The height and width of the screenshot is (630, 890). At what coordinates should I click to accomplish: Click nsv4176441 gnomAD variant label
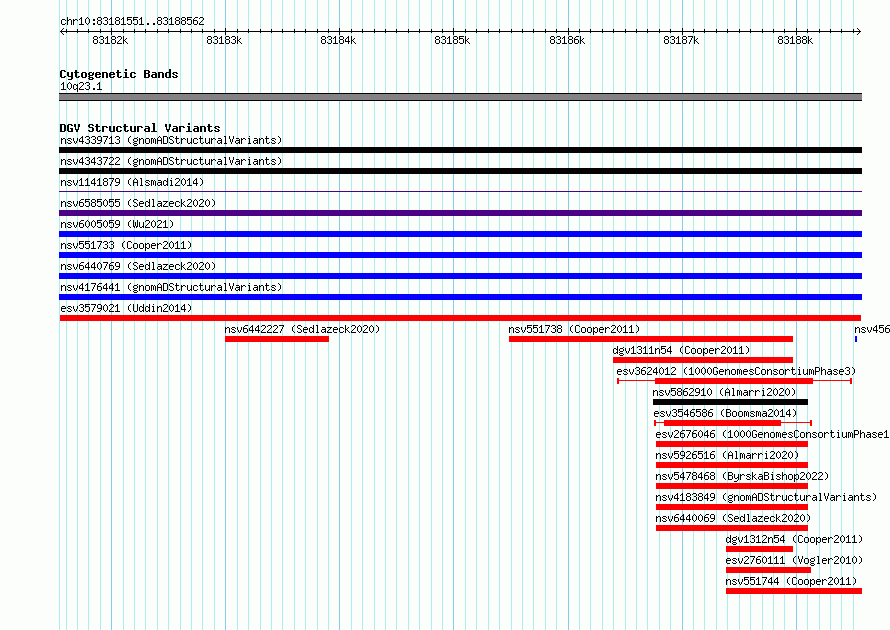point(171,287)
